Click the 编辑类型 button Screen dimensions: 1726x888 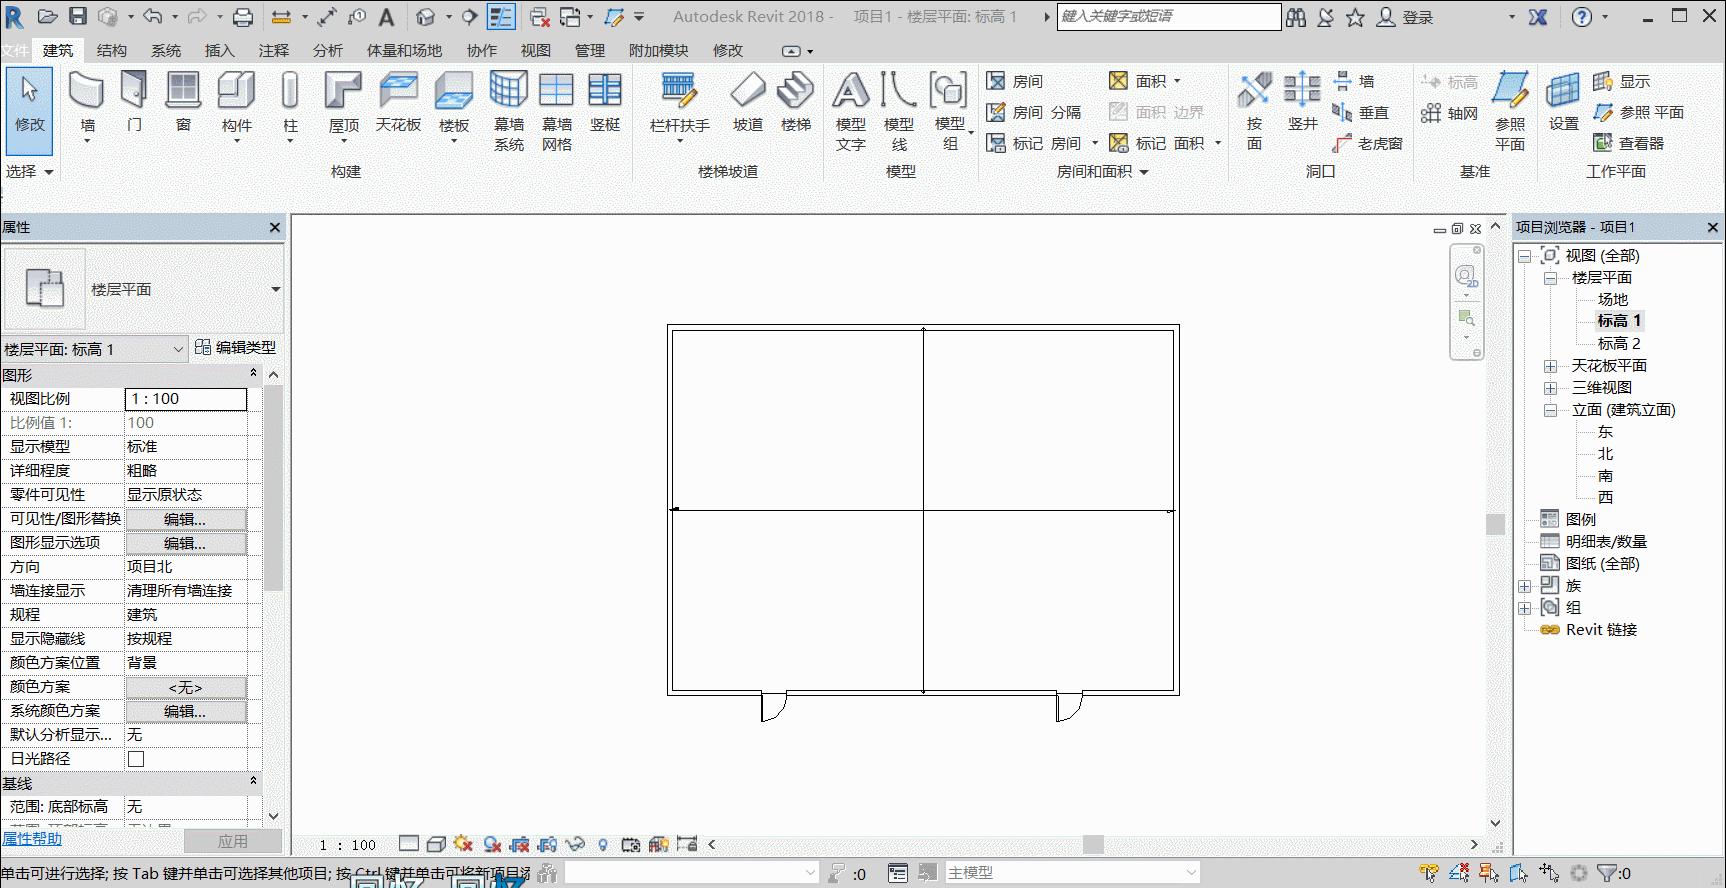click(x=236, y=348)
